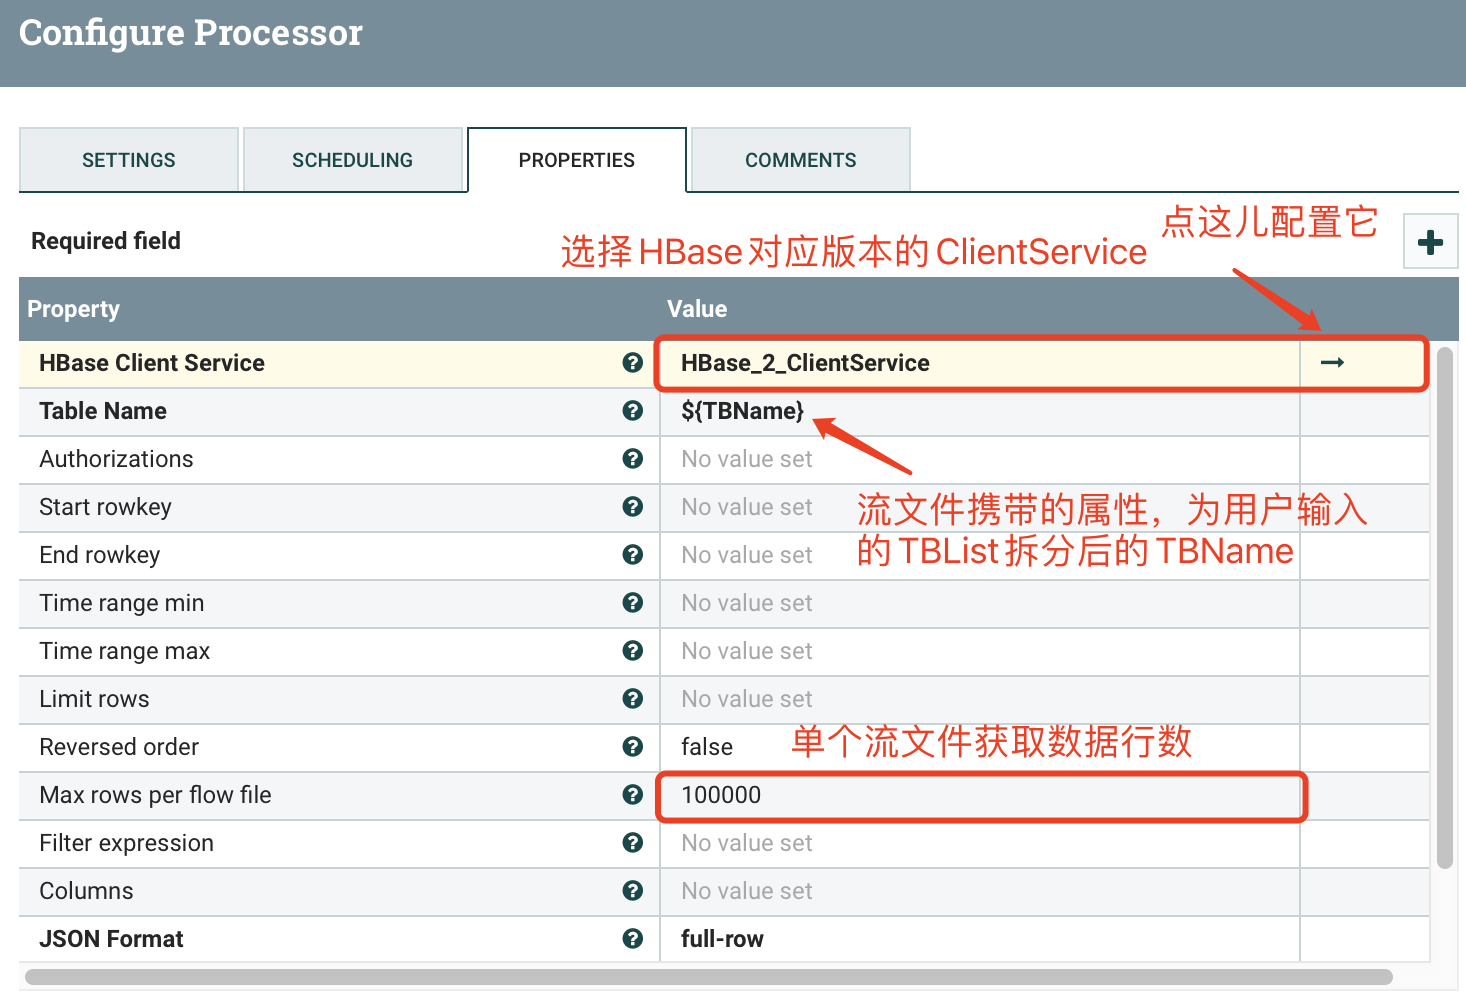
Task: Set a value for Columns
Action: 980,891
